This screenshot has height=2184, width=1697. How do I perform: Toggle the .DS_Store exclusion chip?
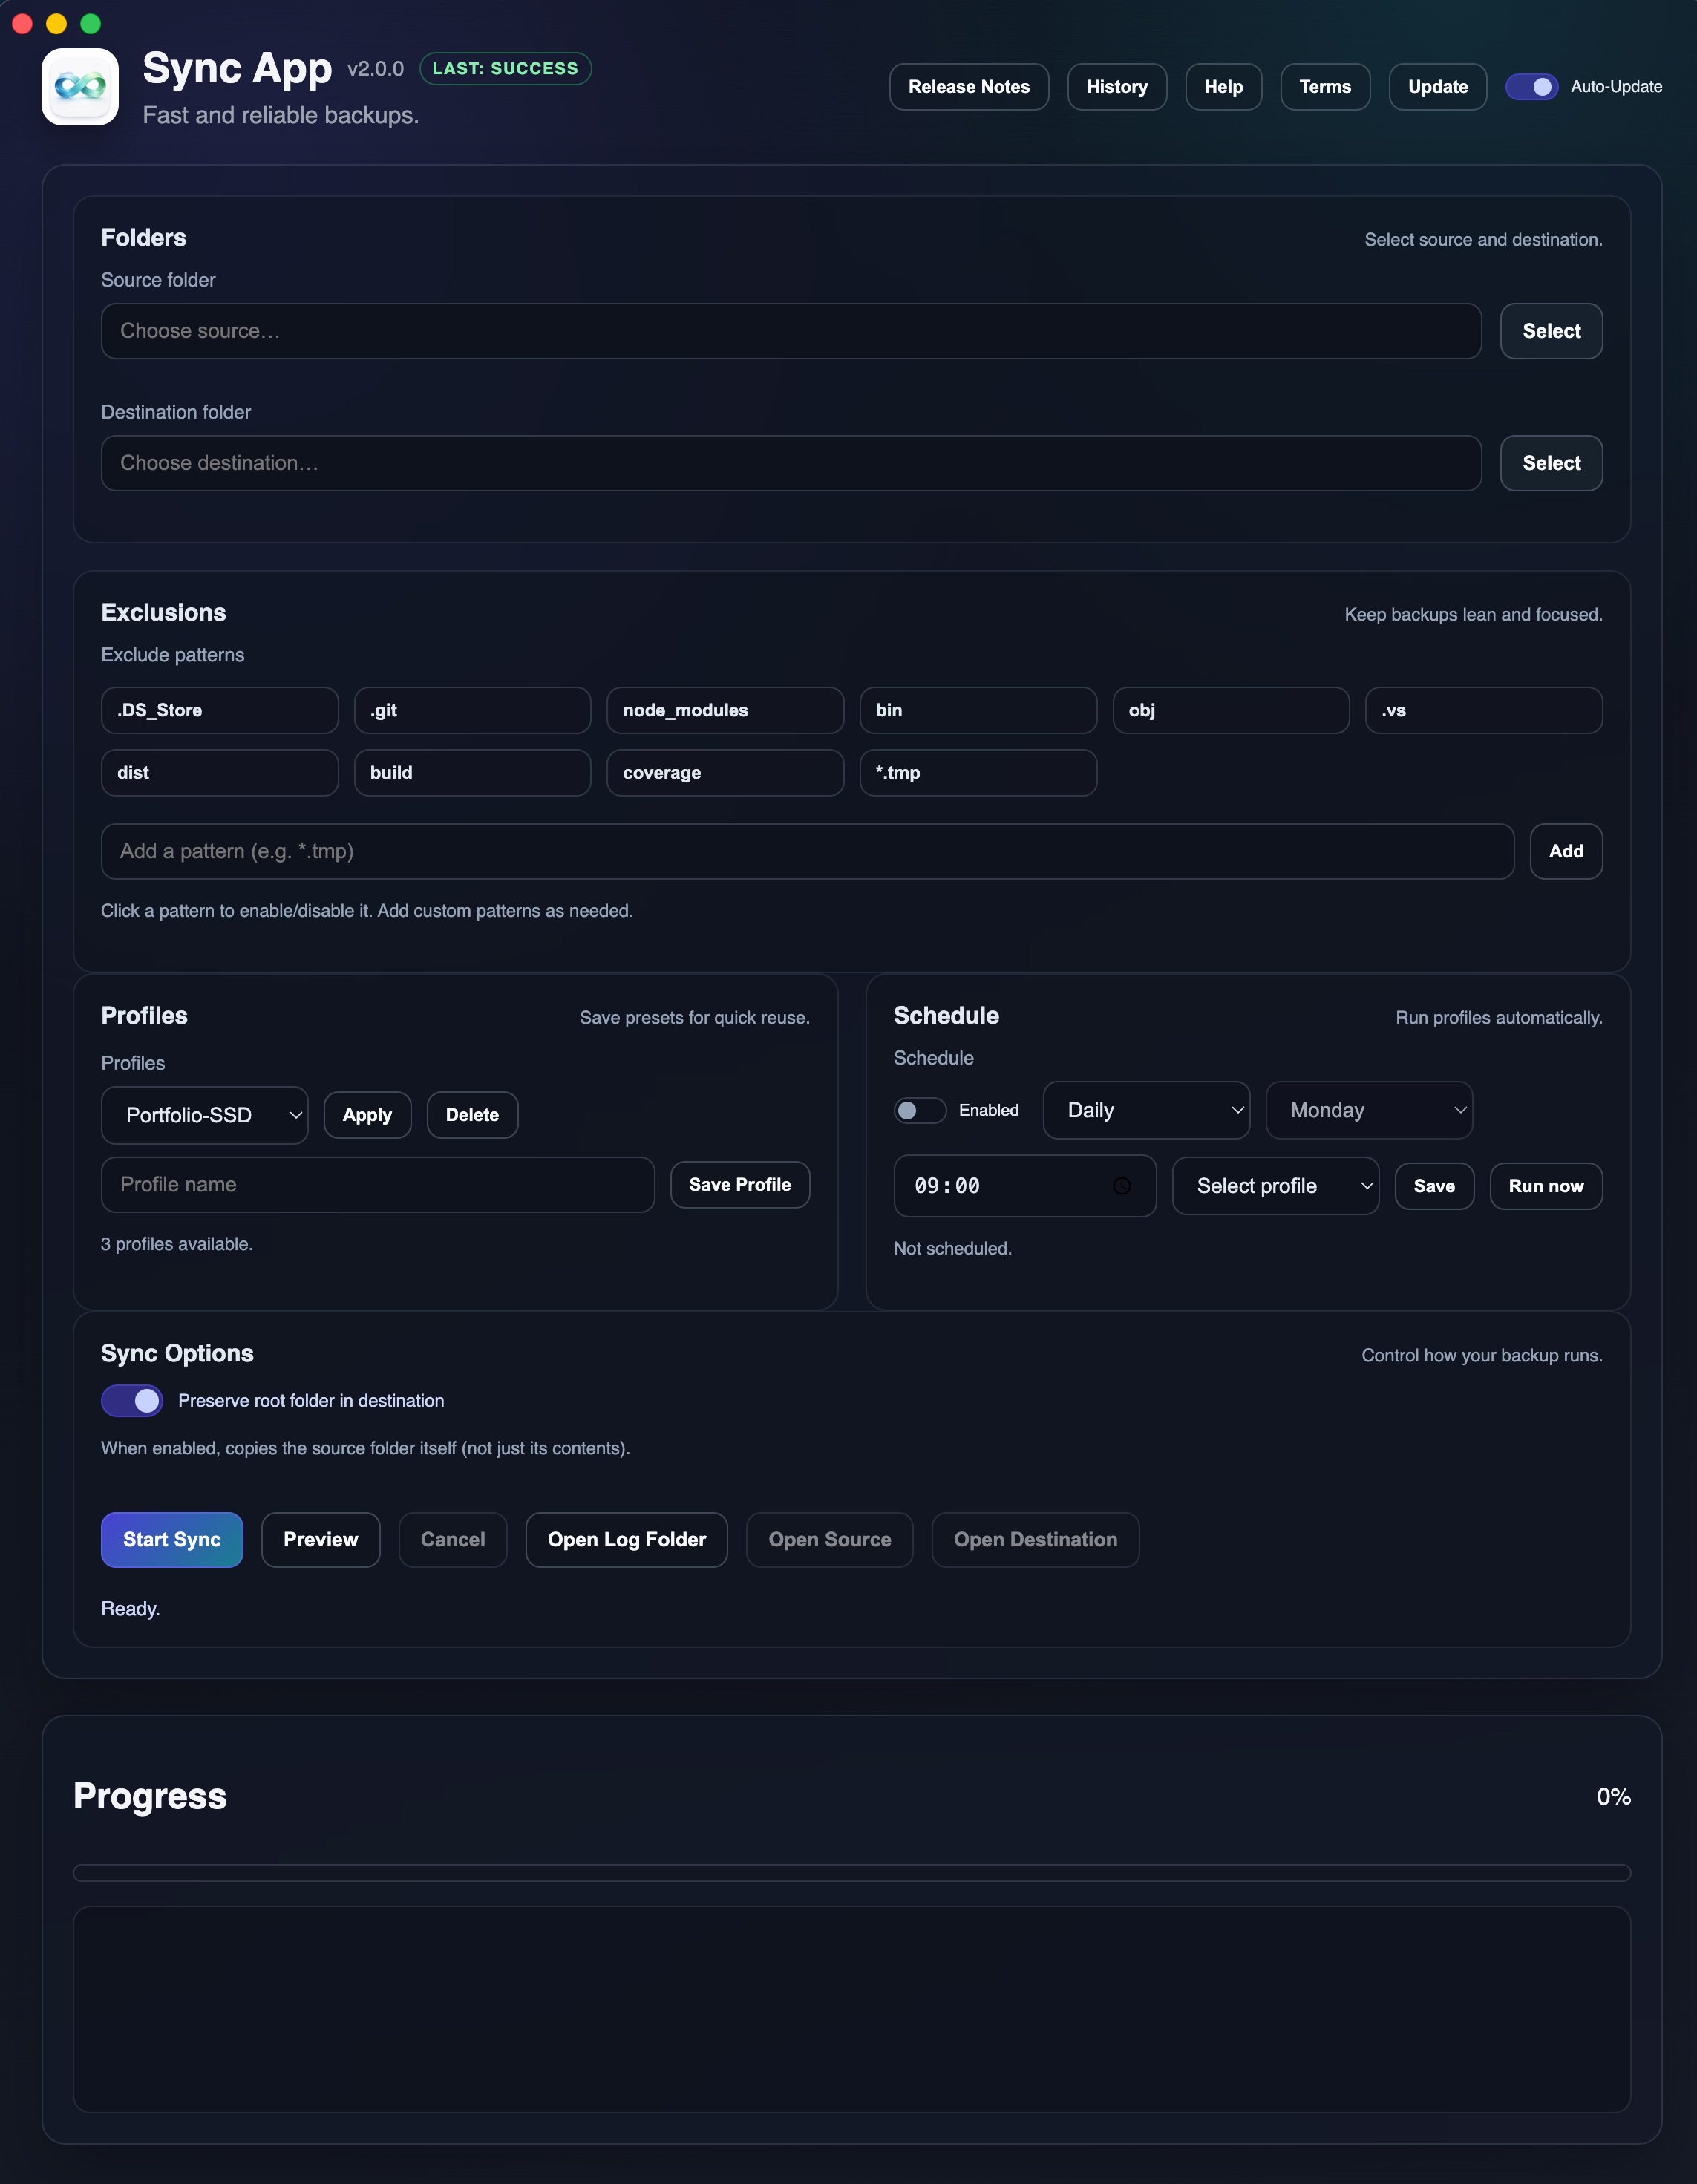coord(219,710)
